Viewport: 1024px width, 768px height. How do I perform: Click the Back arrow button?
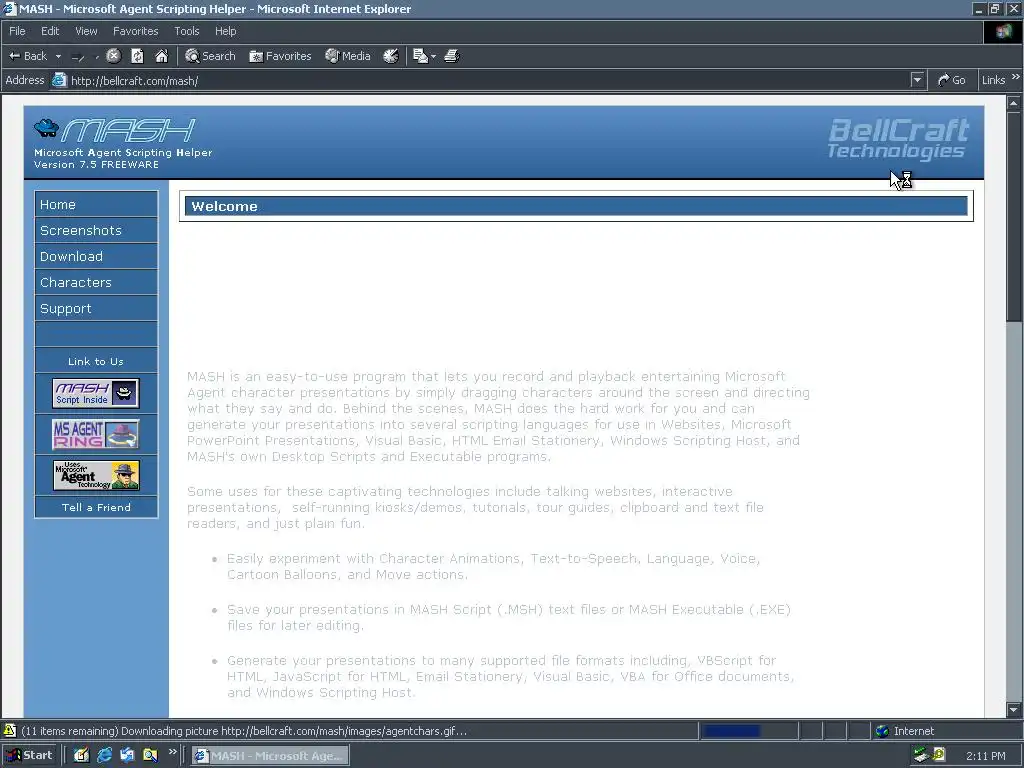coord(28,56)
